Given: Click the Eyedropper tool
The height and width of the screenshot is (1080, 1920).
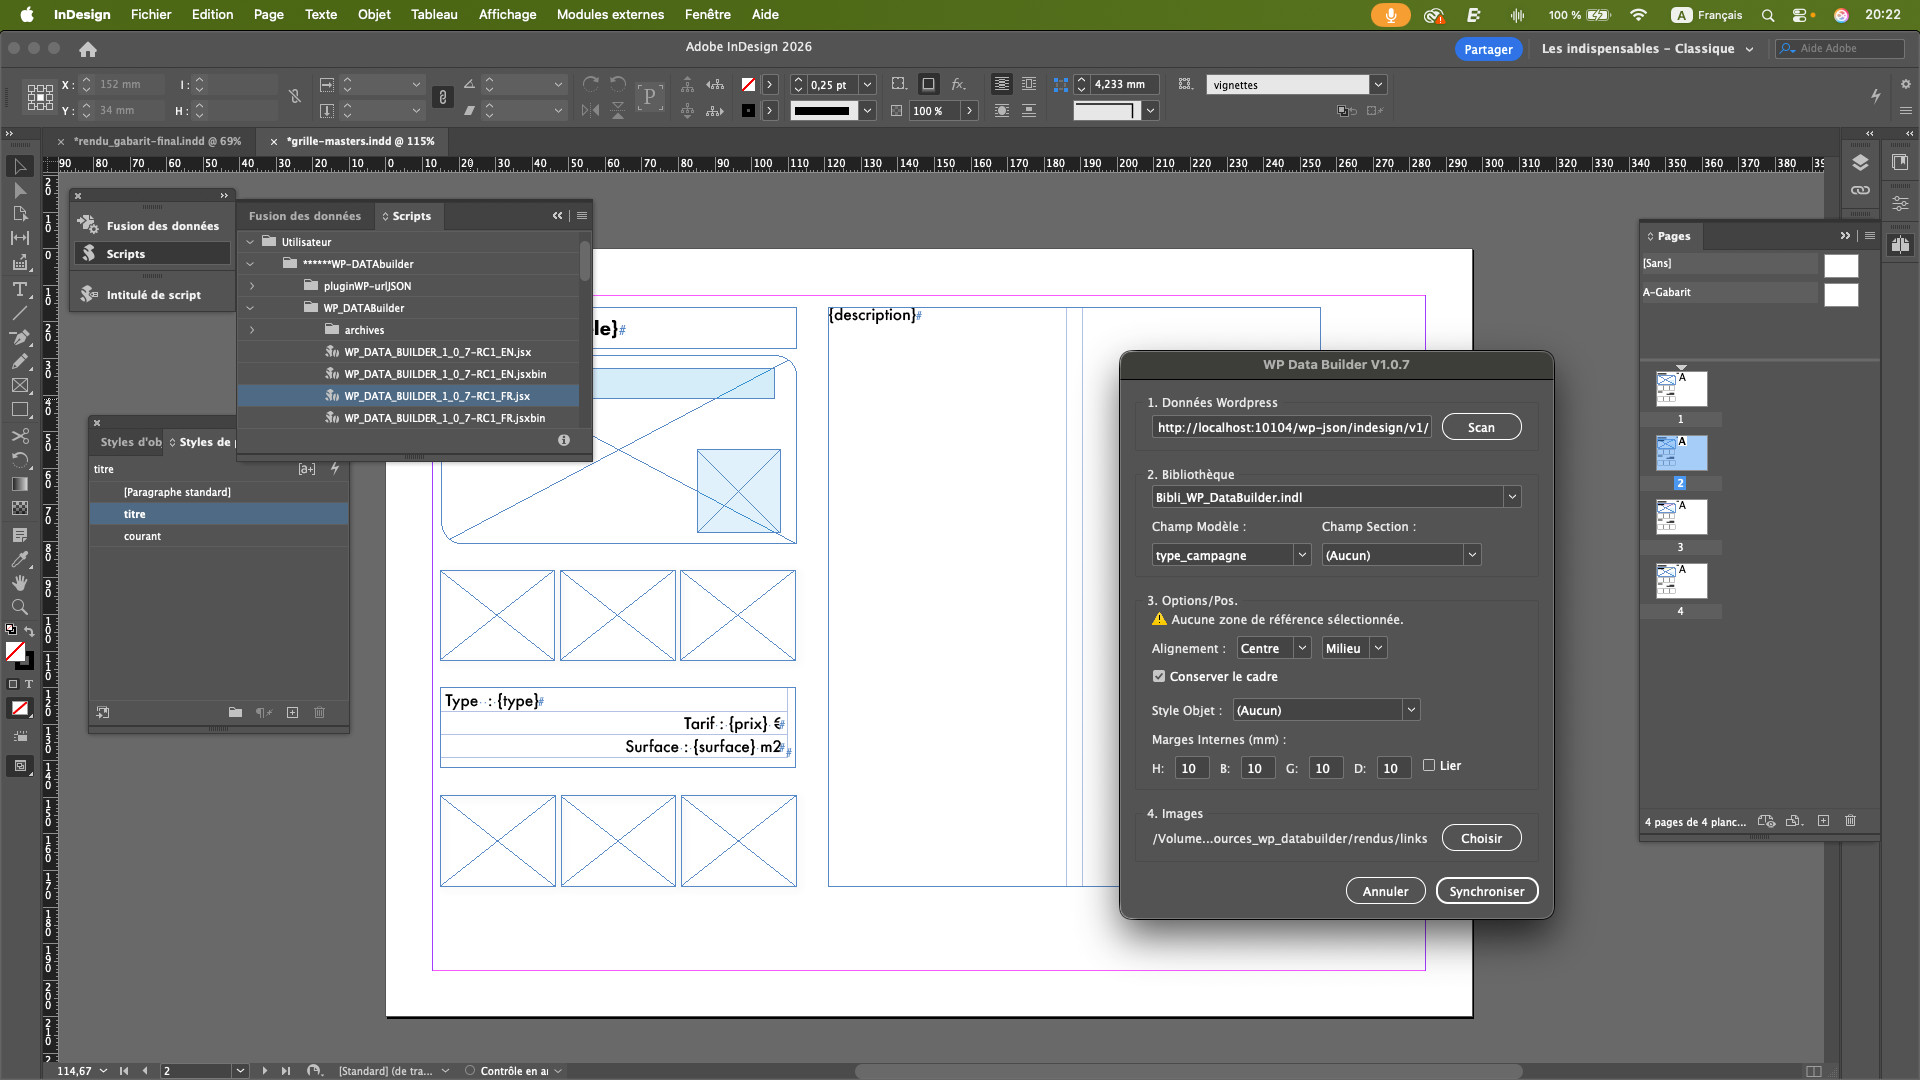Looking at the screenshot, I should tap(19, 559).
